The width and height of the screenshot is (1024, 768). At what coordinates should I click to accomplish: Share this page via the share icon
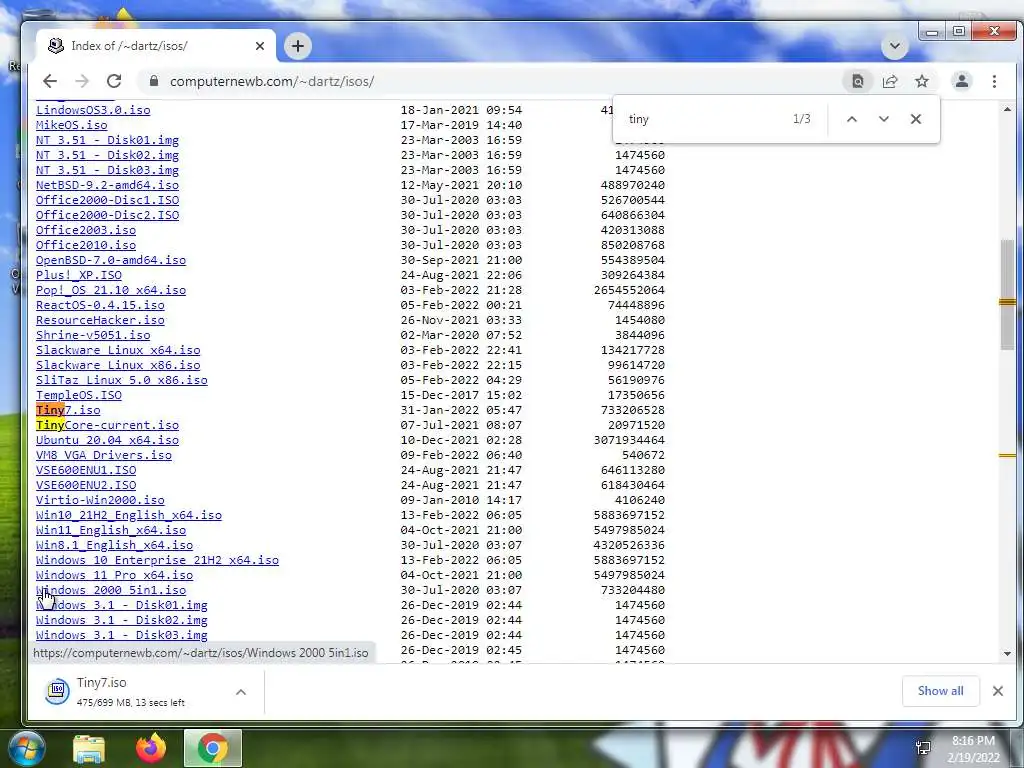889,81
